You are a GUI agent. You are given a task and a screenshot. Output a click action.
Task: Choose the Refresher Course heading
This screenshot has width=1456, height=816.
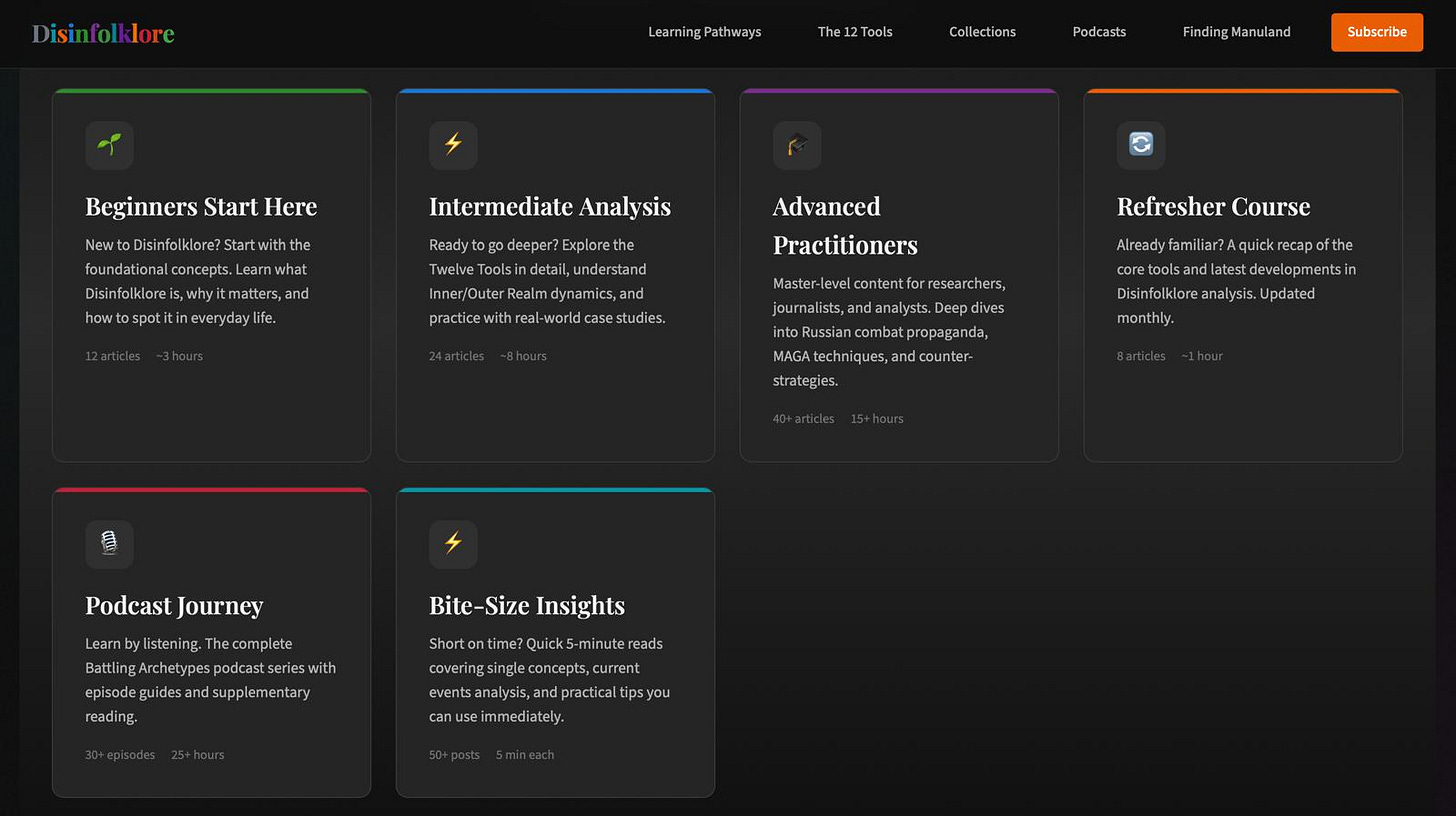pos(1213,206)
